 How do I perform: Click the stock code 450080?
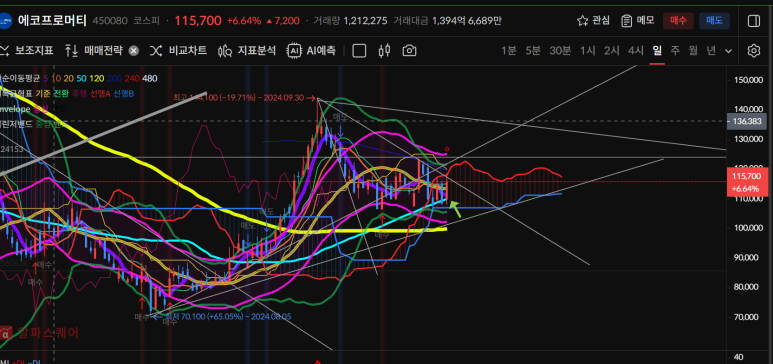pos(110,21)
